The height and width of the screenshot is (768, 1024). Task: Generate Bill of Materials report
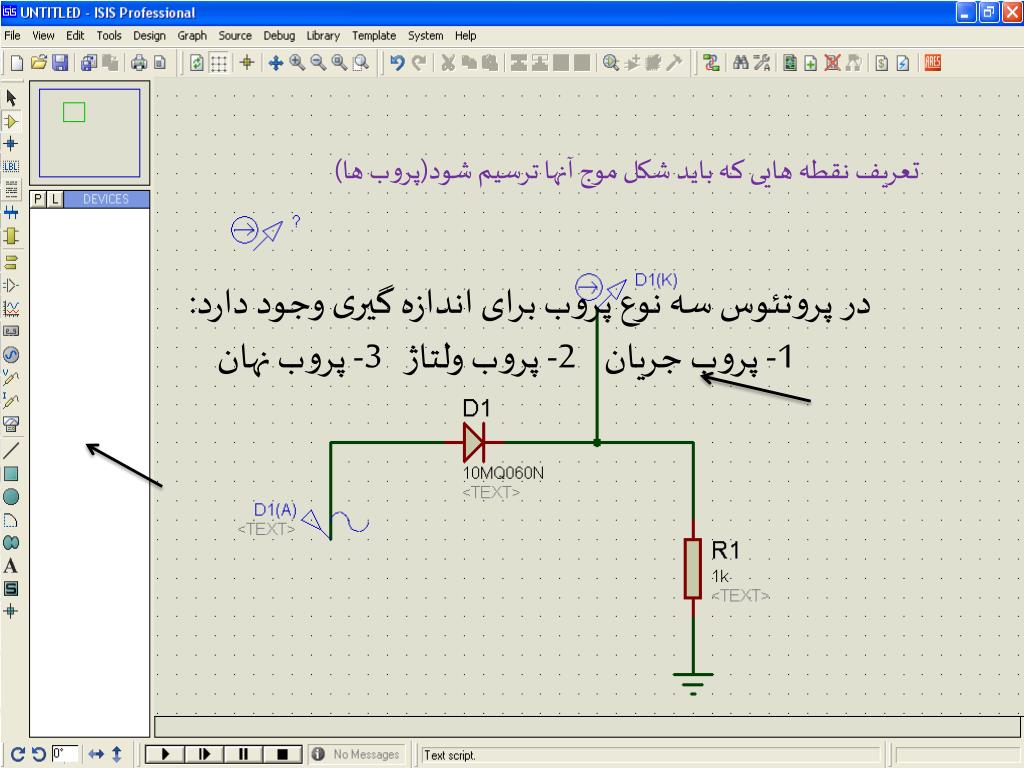point(882,63)
